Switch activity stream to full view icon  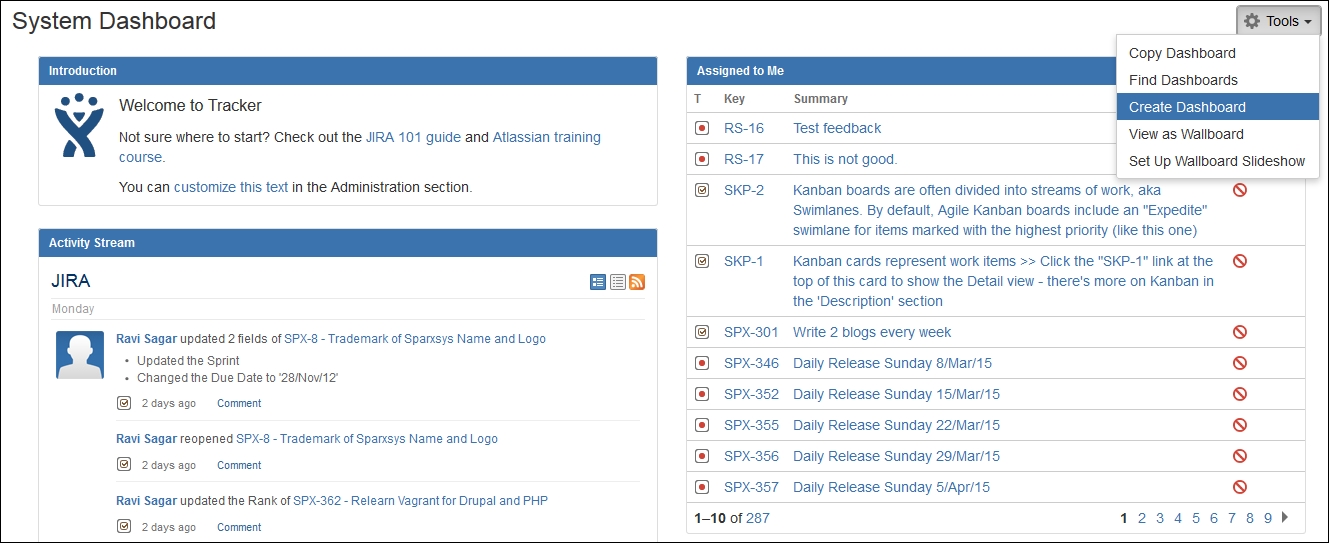pyautogui.click(x=598, y=282)
